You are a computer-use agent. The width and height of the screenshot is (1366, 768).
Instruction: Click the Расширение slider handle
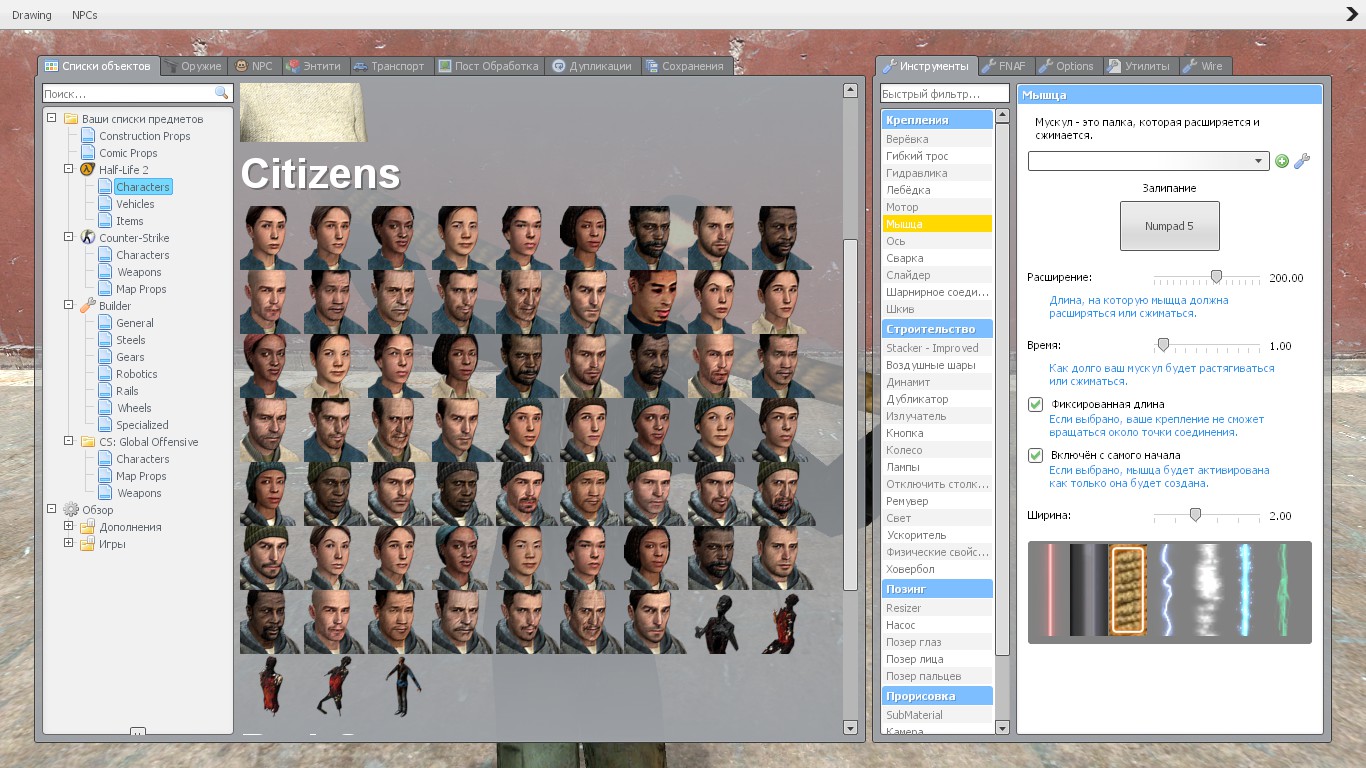click(1216, 277)
